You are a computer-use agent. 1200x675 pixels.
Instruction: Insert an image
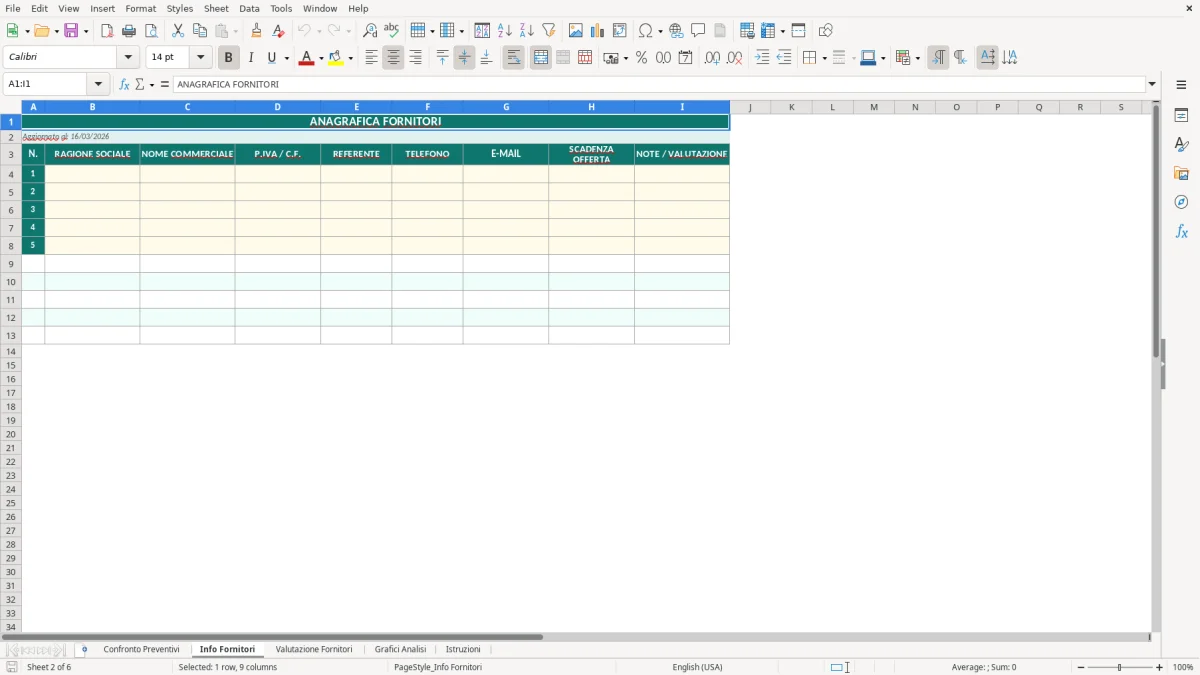[x=576, y=31]
